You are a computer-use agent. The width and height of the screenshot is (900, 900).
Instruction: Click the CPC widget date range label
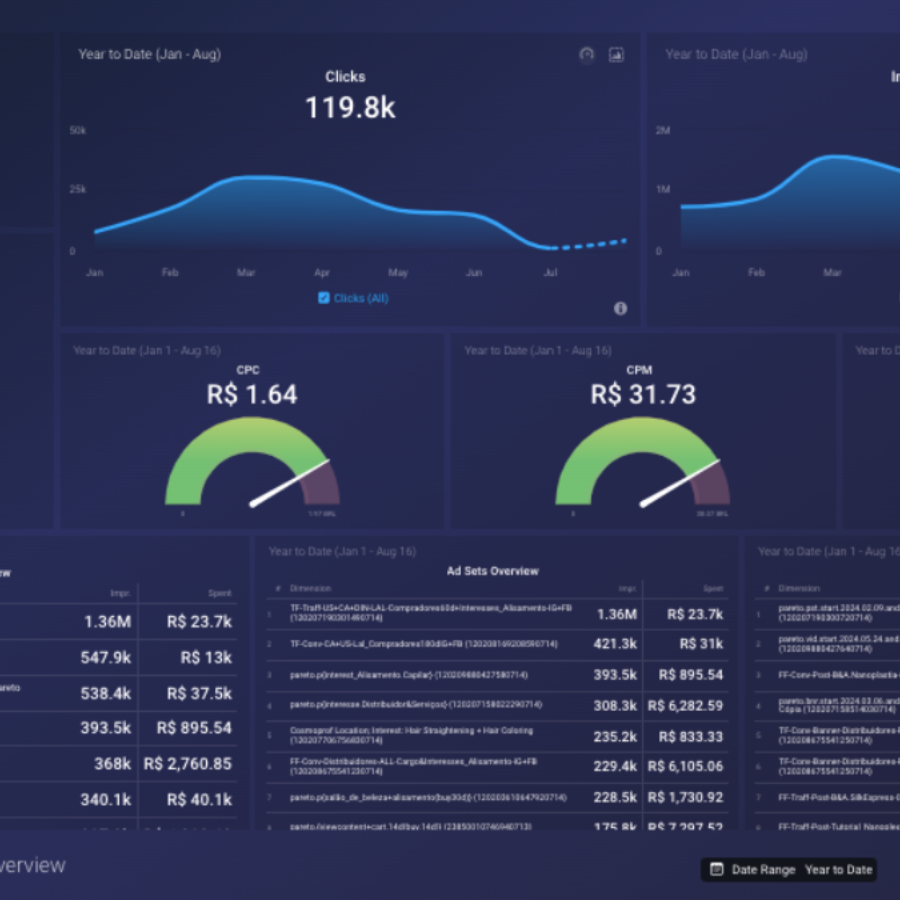[x=147, y=350]
